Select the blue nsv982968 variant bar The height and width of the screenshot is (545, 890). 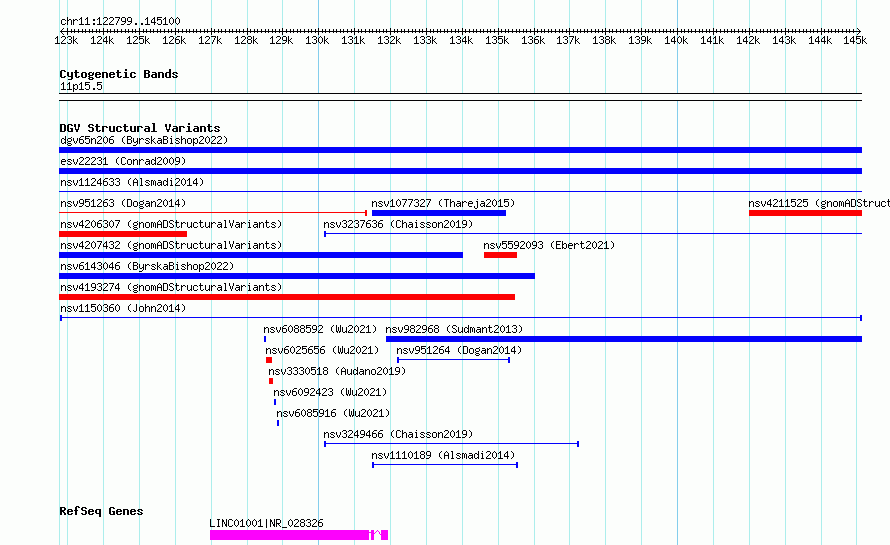(624, 339)
